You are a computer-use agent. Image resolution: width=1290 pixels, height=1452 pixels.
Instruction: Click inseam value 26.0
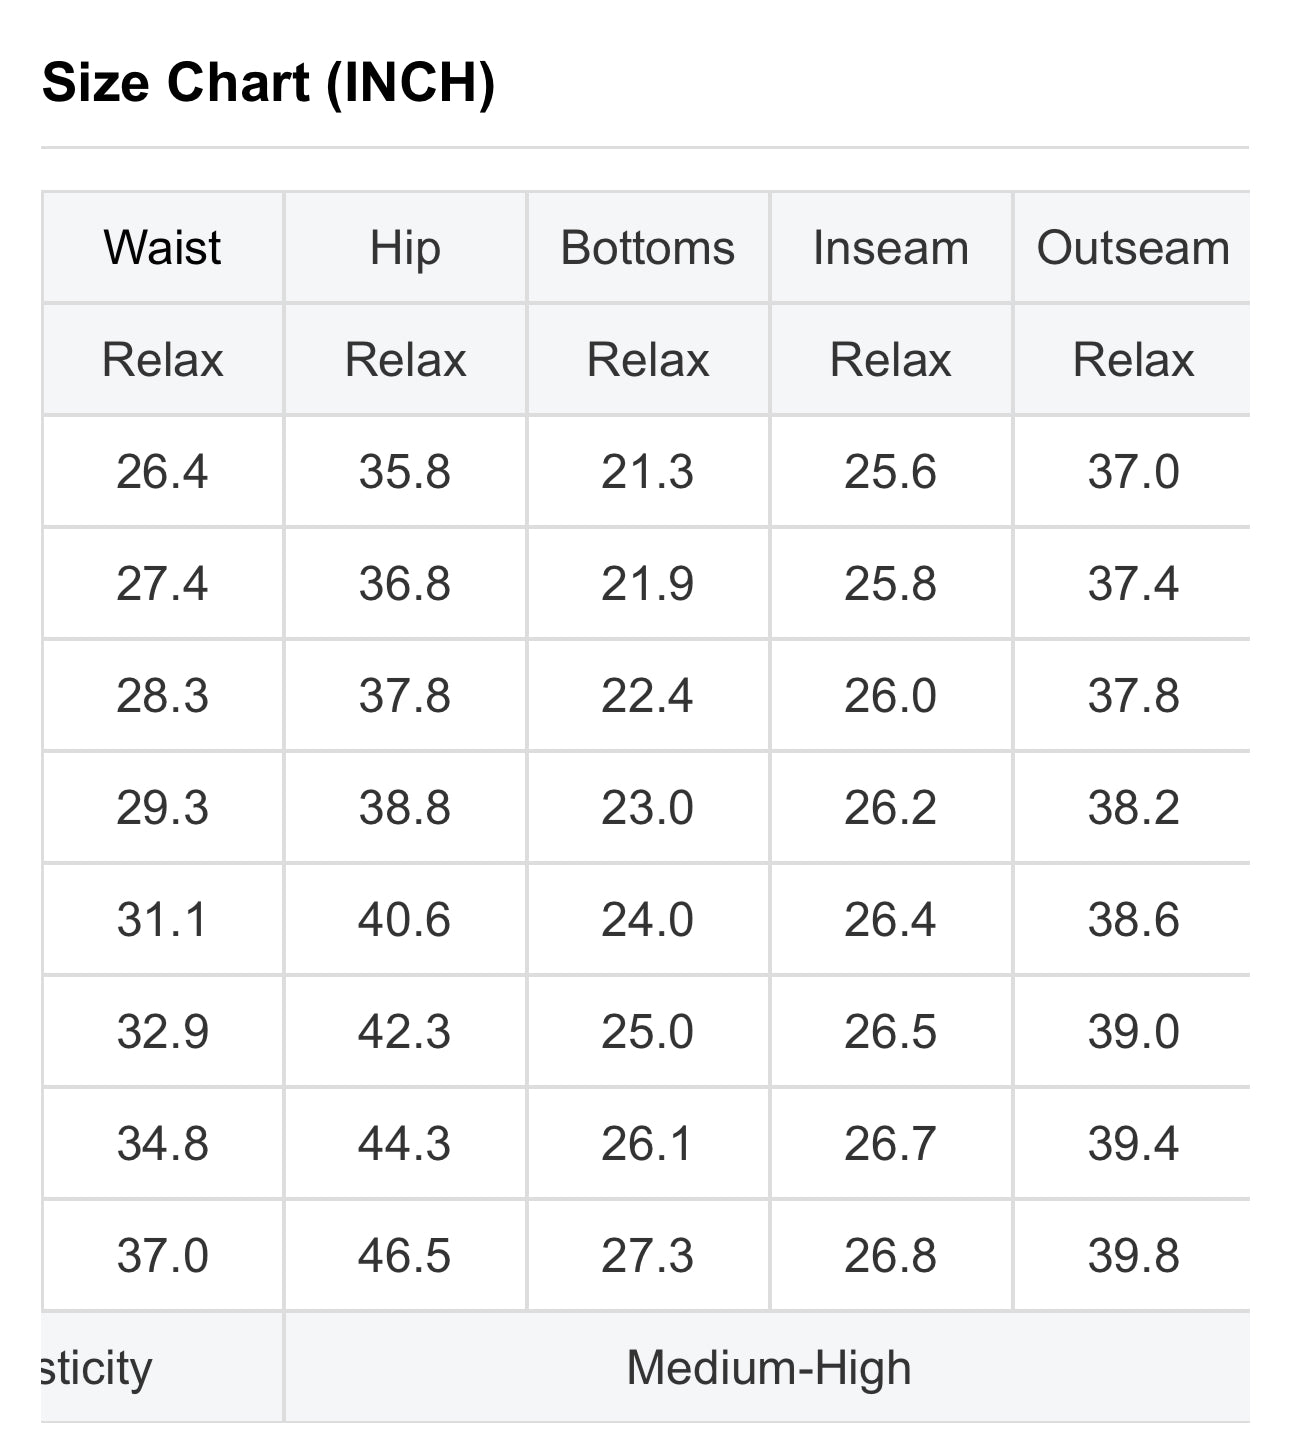891,696
